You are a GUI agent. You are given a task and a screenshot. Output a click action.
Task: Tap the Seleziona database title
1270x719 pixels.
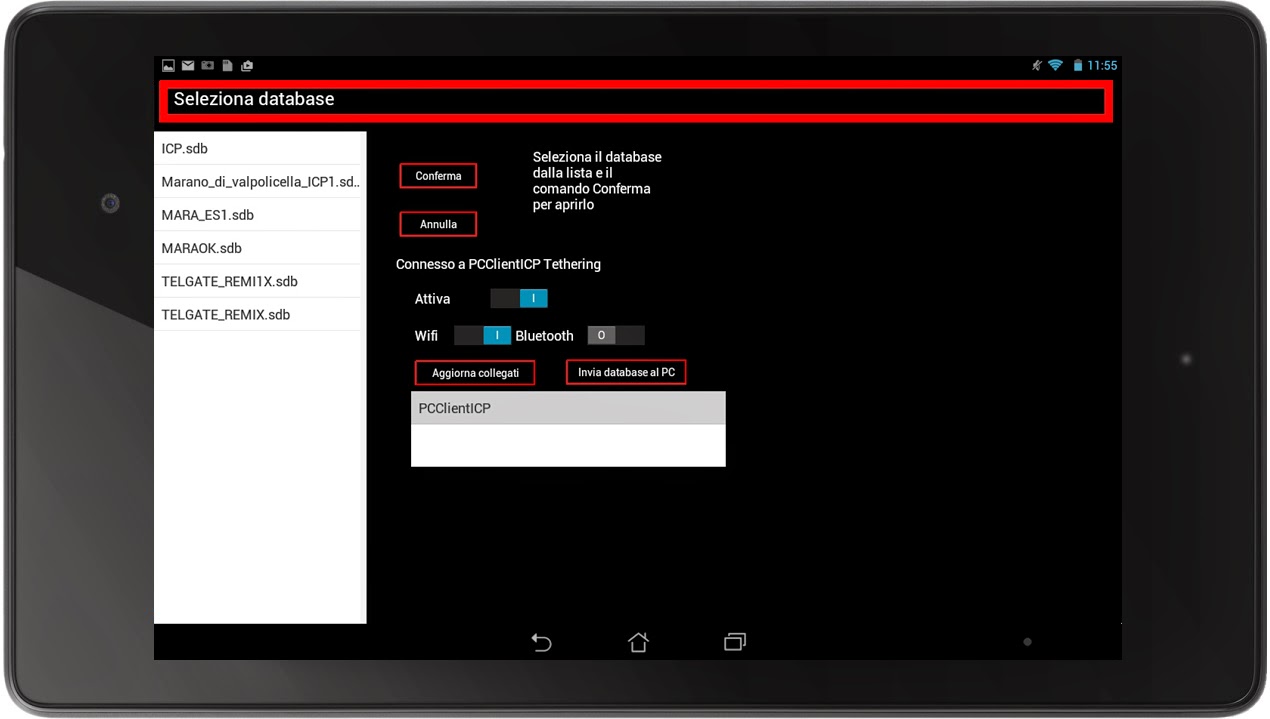tap(254, 99)
